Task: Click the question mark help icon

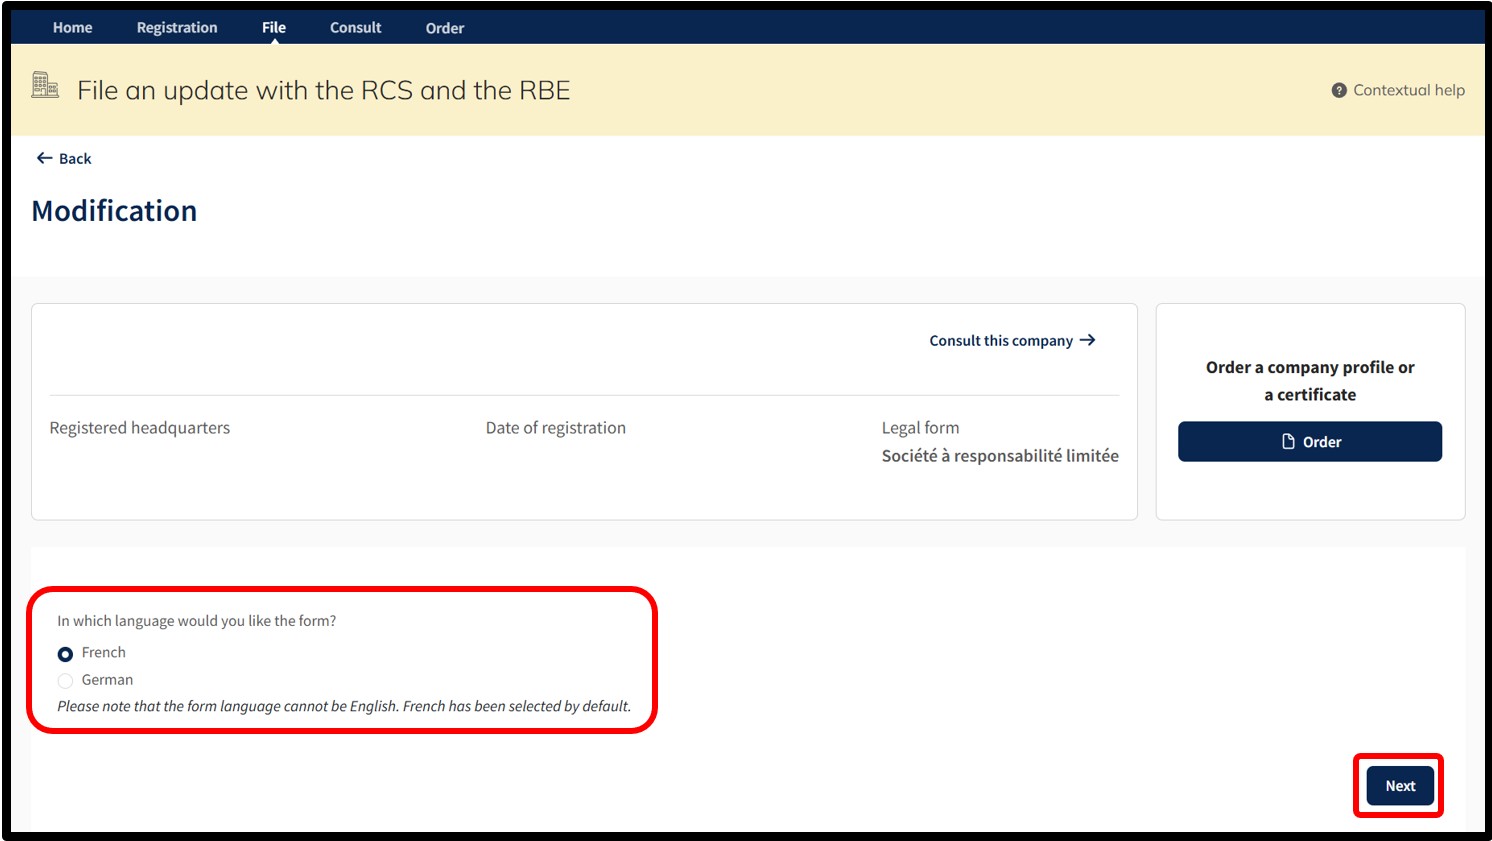Action: [1339, 91]
